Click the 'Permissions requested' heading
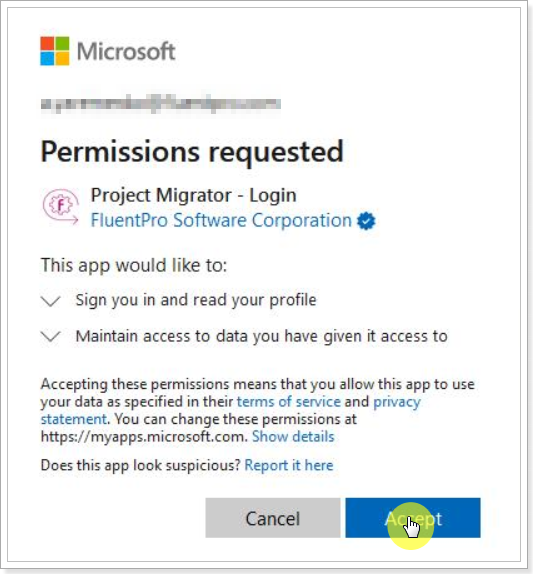Screen dimensions: 533x574 [x=192, y=152]
